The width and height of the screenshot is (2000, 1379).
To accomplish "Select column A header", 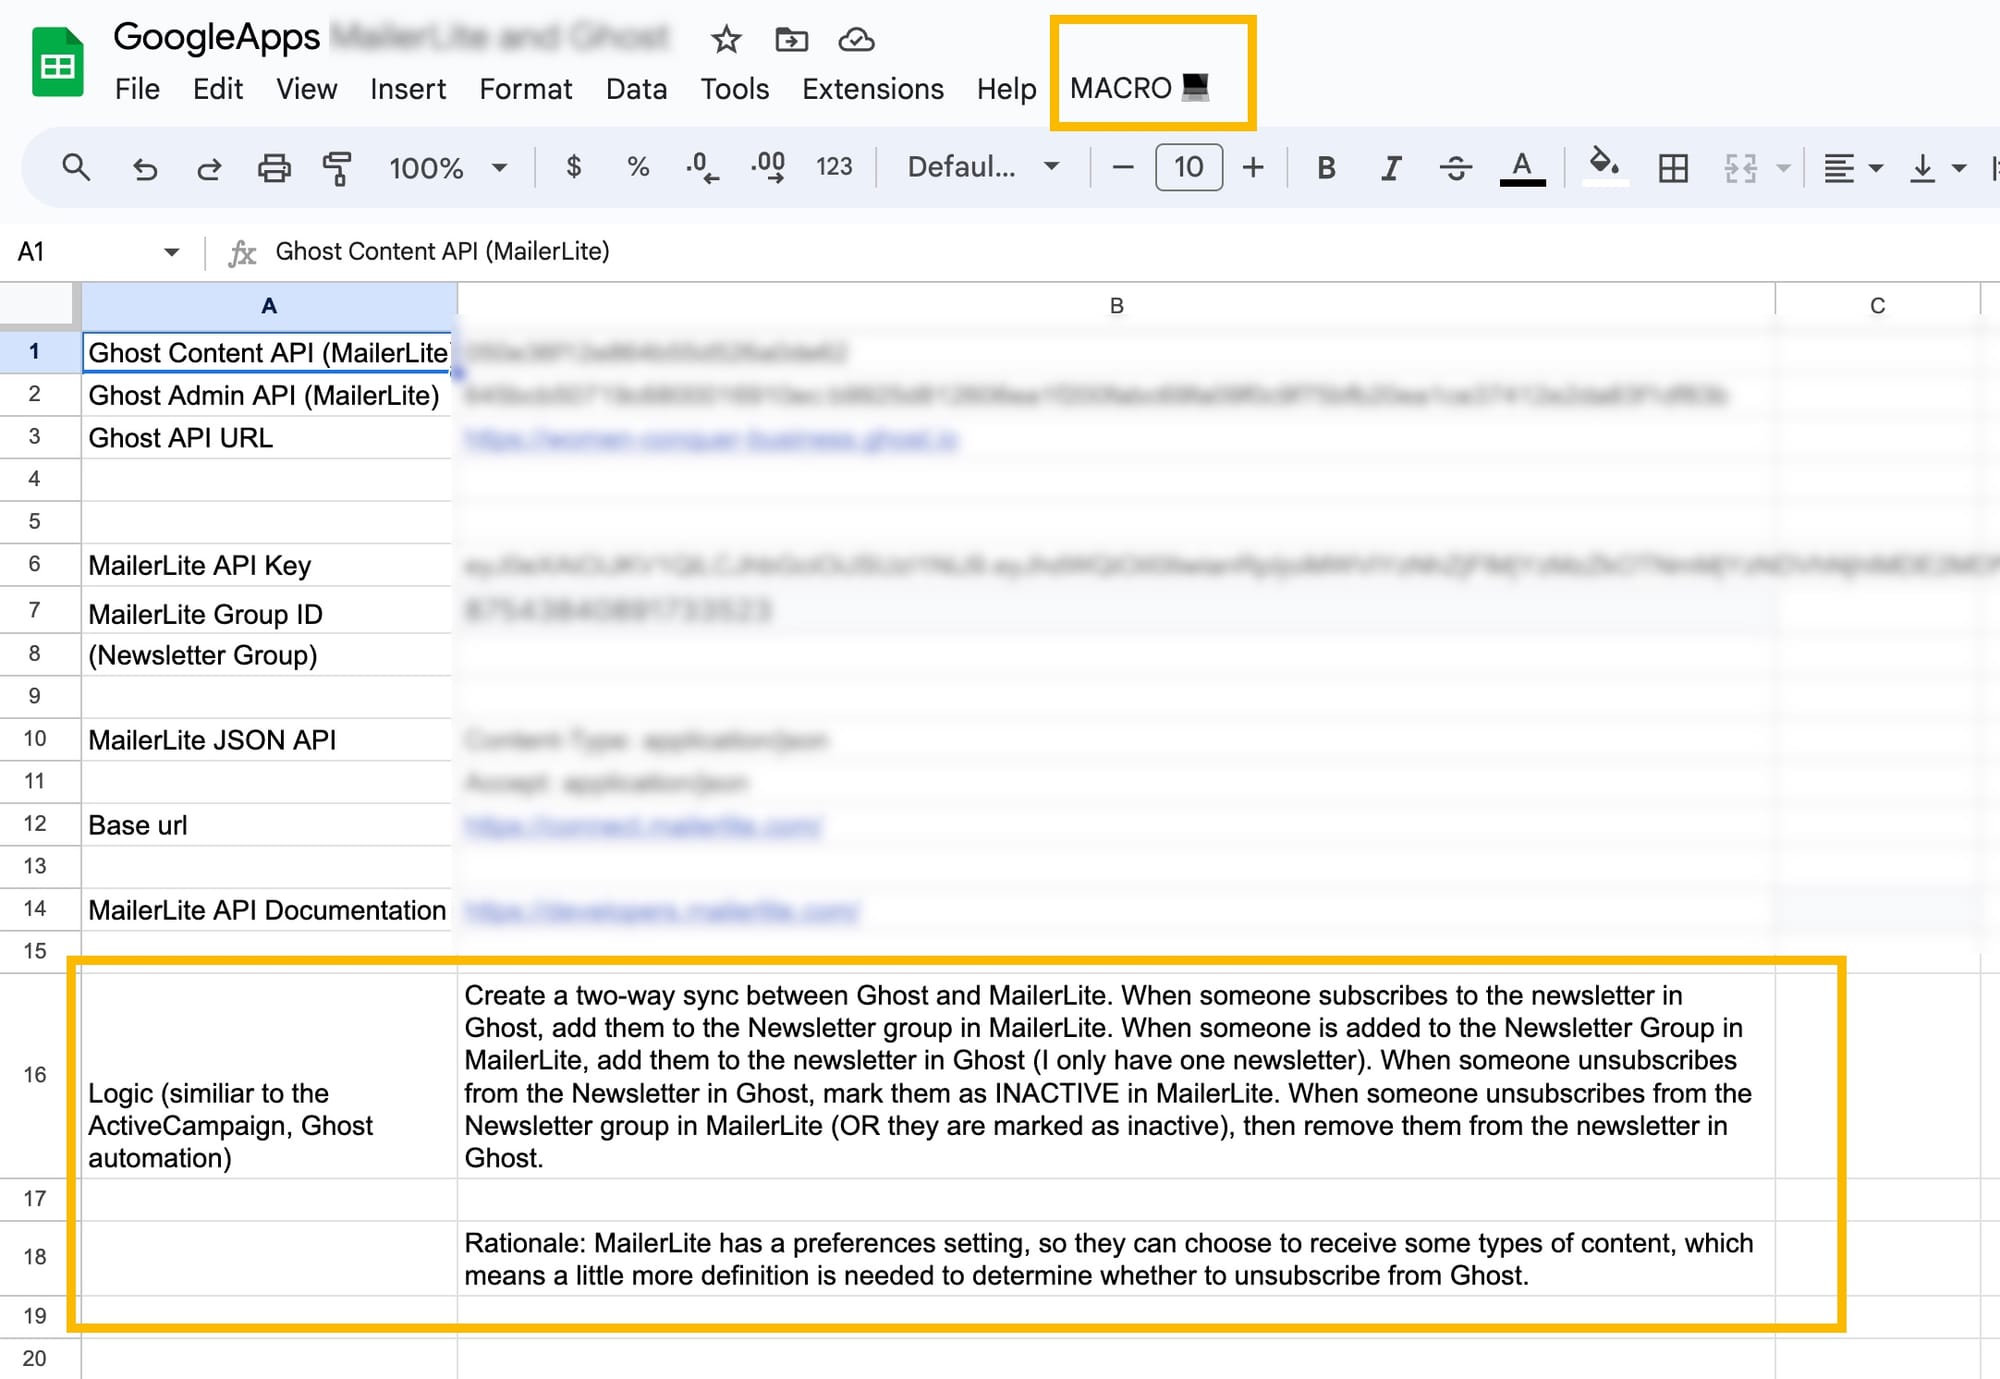I will (x=269, y=305).
